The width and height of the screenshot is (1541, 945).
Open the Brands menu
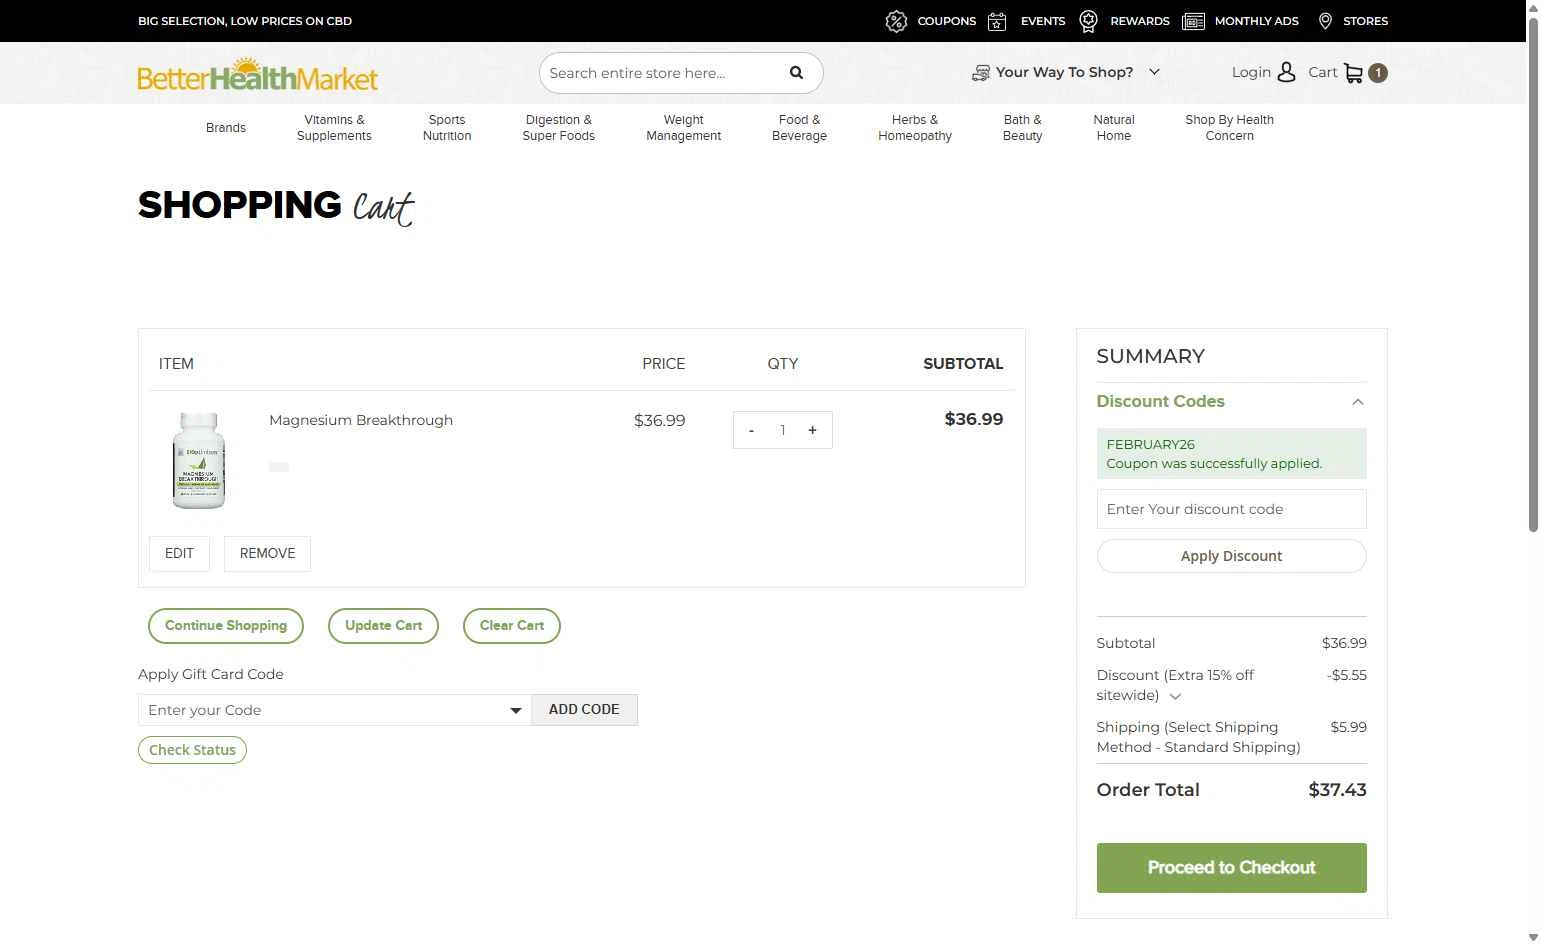[226, 128]
